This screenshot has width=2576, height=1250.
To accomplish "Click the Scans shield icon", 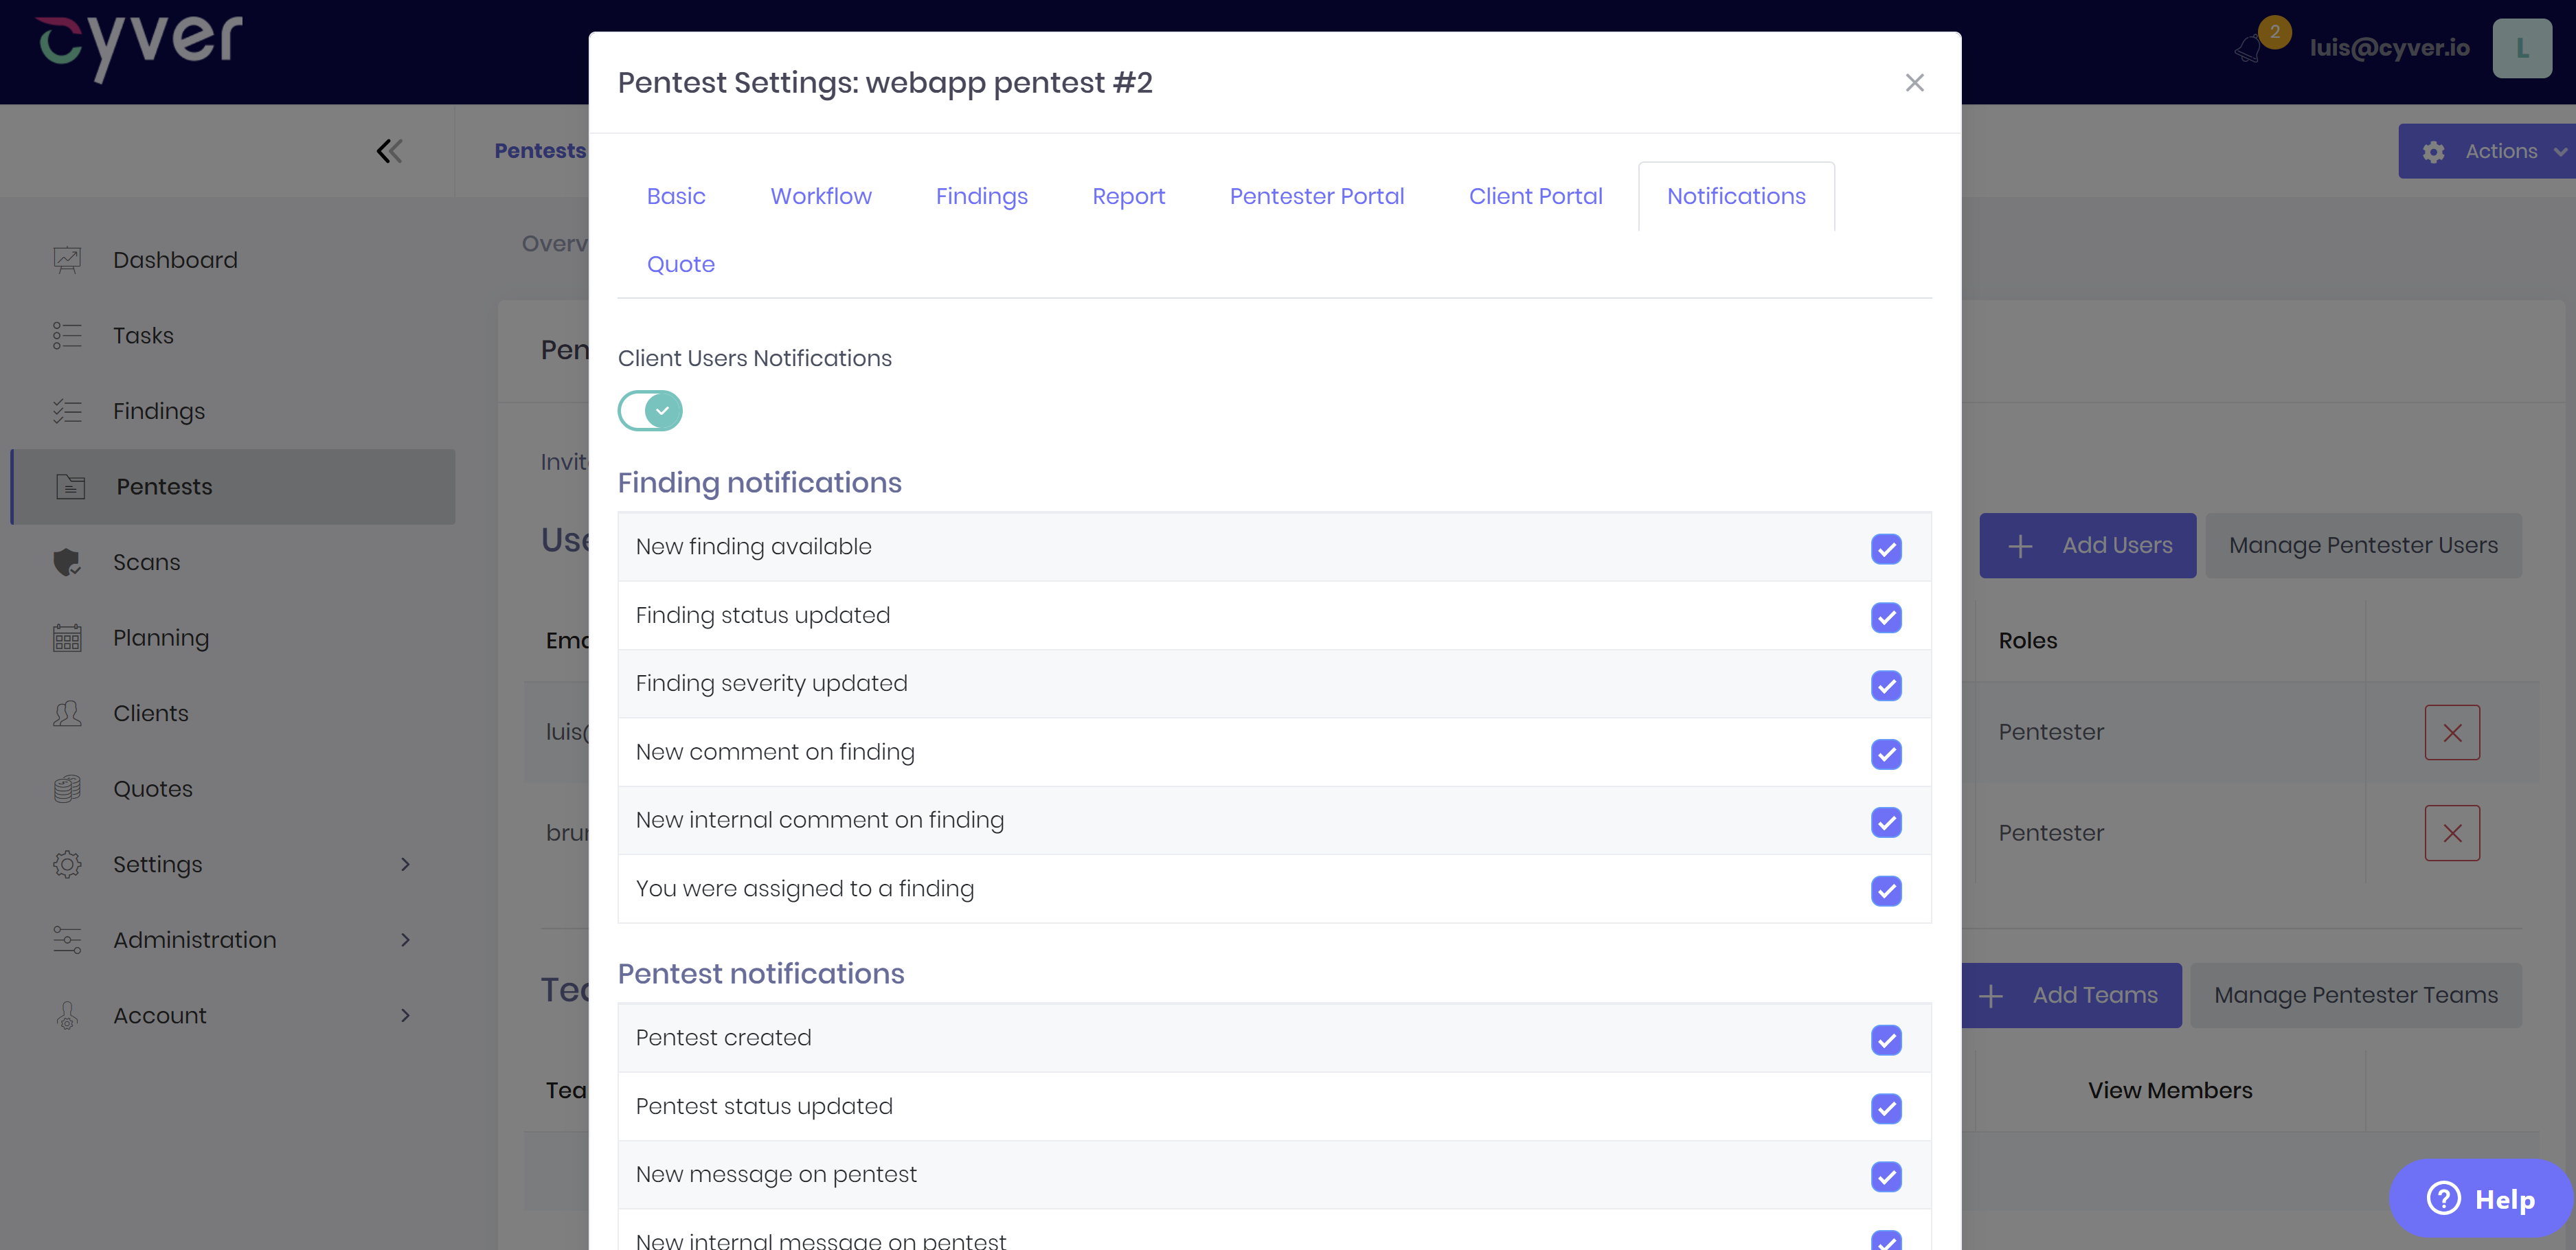I will pyautogui.click(x=67, y=562).
